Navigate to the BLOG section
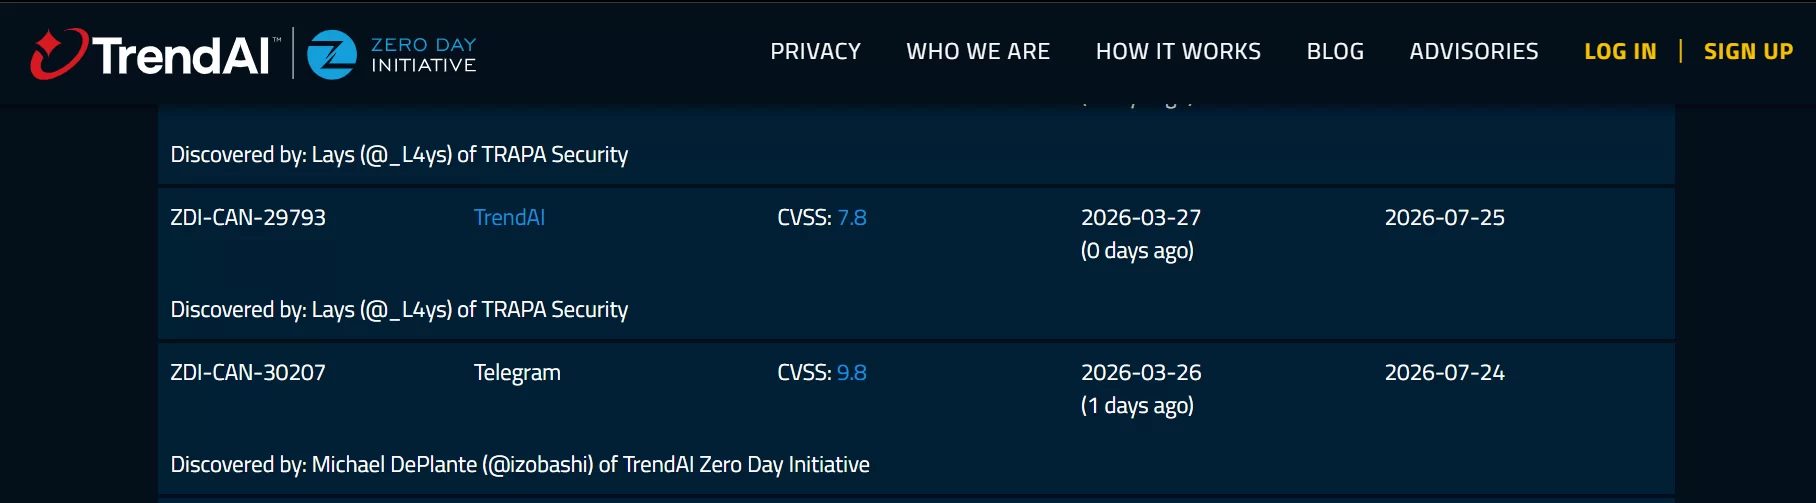Viewport: 1816px width, 503px height. 1335,51
